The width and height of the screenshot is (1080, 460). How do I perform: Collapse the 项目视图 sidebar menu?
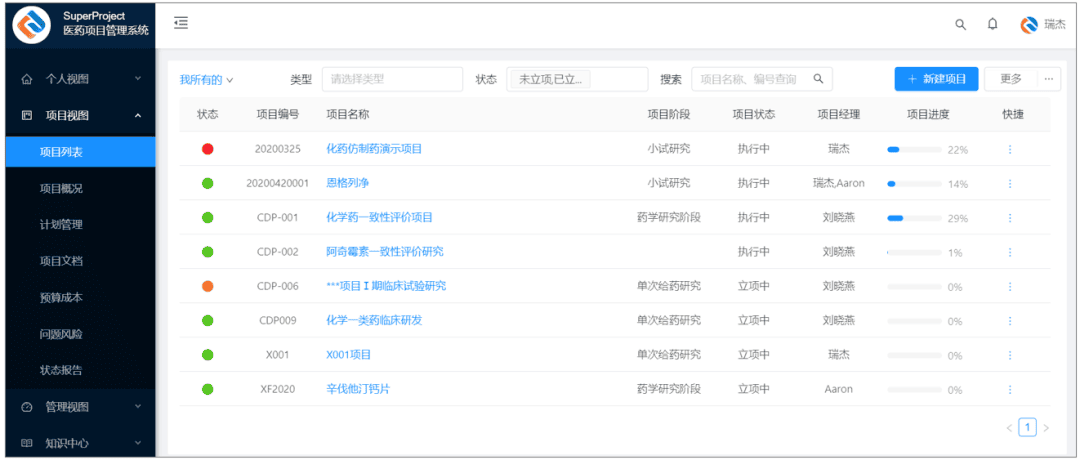tap(80, 116)
